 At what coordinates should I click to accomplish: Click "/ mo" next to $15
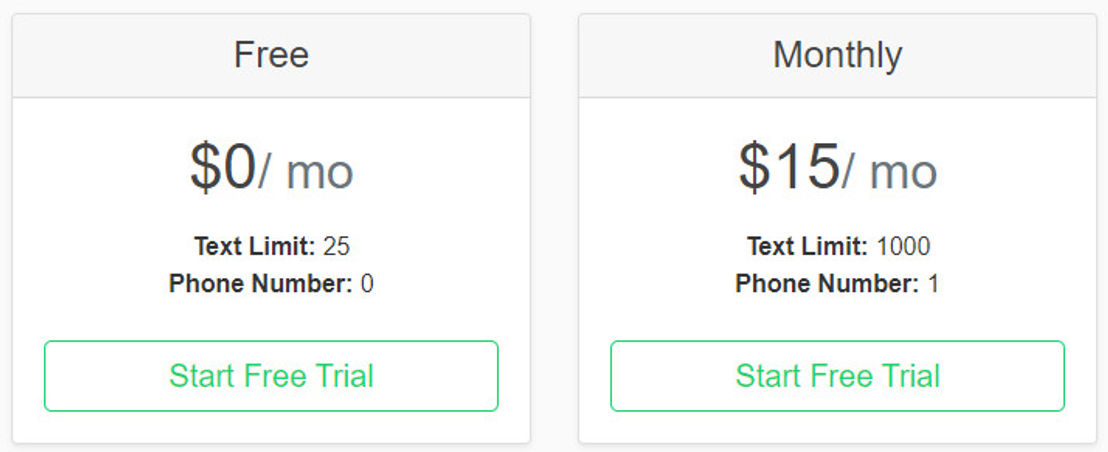point(890,172)
